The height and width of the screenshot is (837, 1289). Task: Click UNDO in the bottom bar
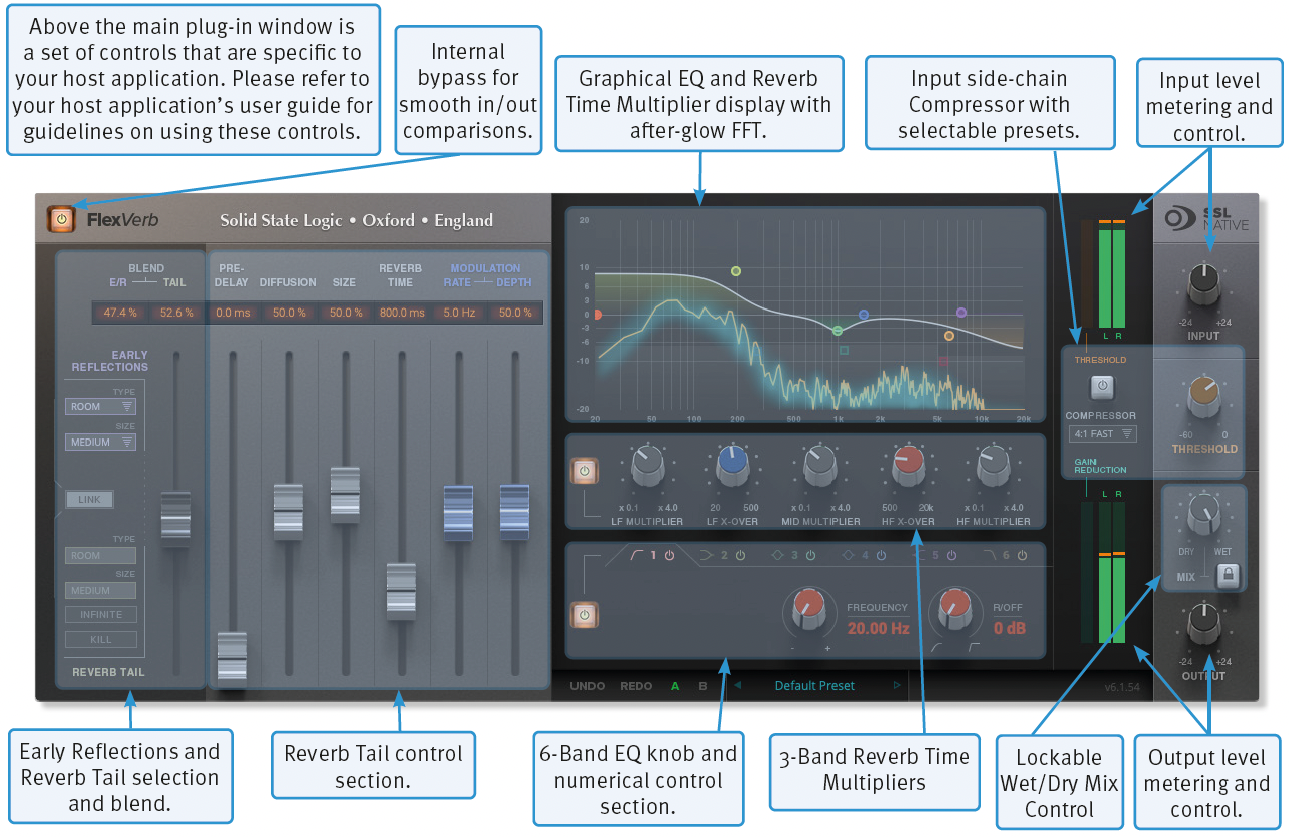click(x=587, y=686)
